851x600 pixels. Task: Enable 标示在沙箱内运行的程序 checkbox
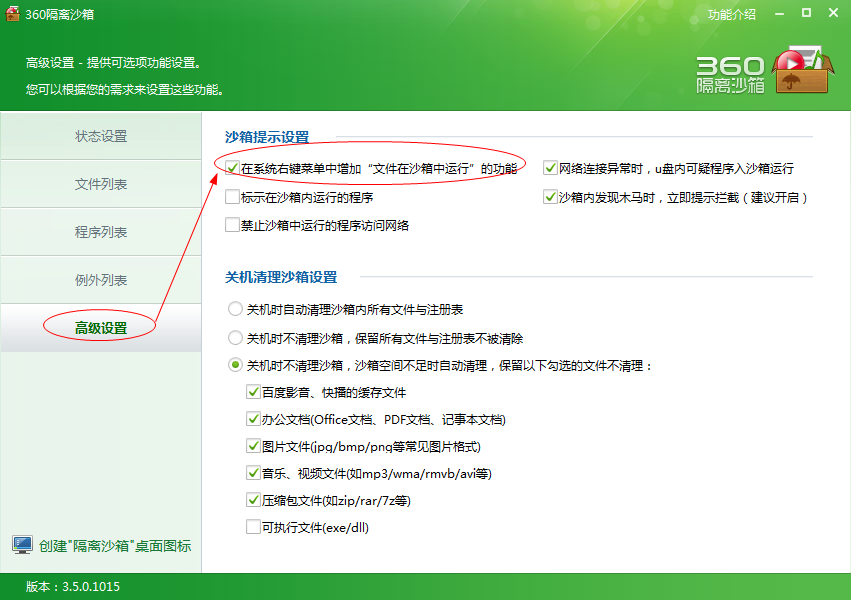pos(232,197)
